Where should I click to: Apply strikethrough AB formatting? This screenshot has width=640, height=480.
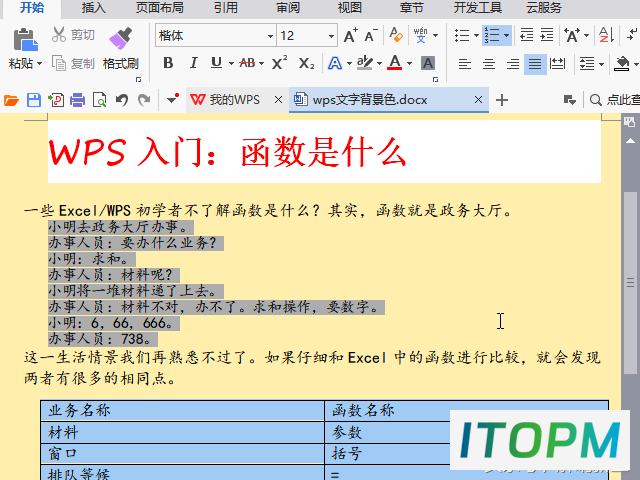pyautogui.click(x=247, y=63)
